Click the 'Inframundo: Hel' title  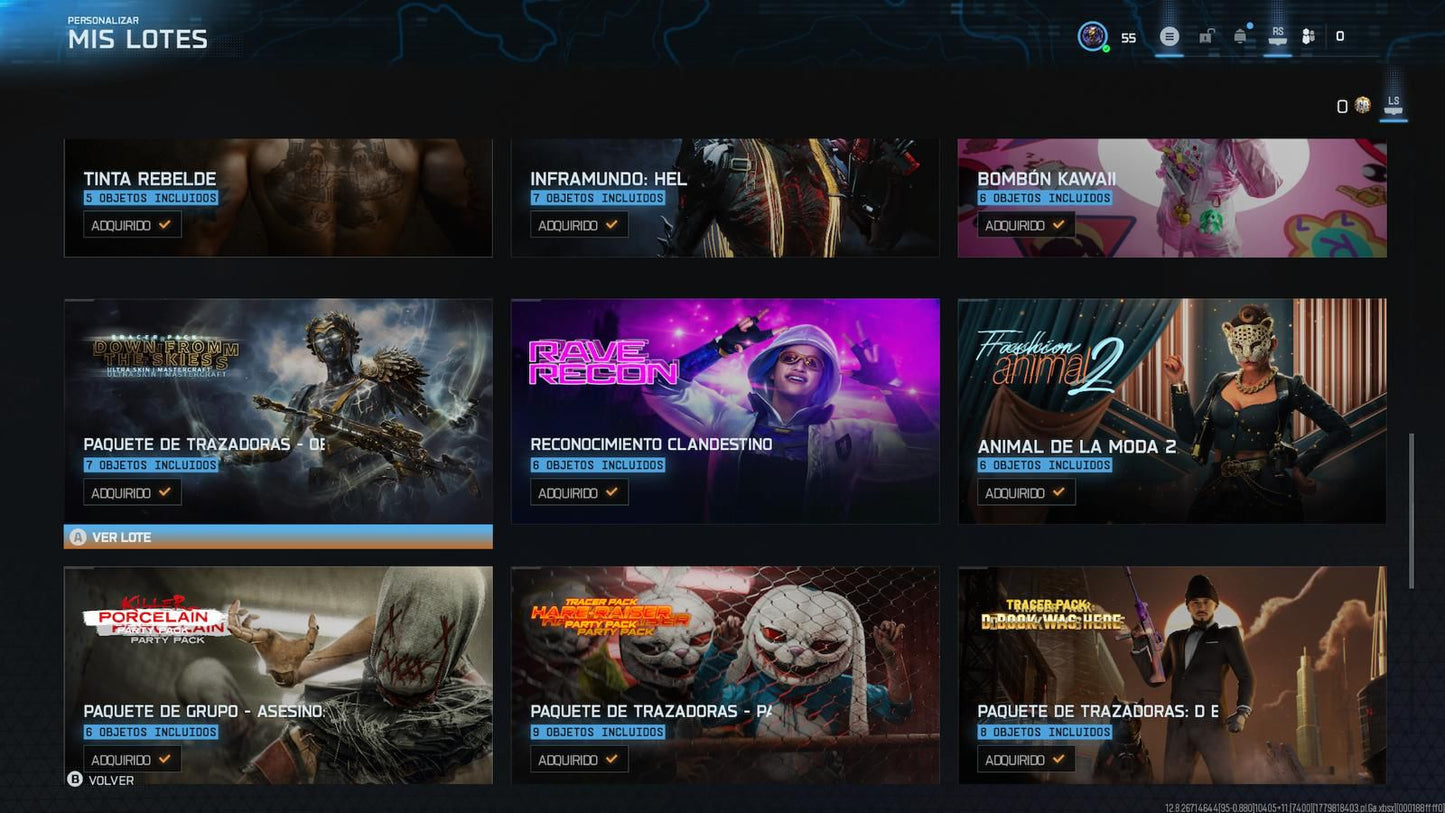[x=609, y=179]
